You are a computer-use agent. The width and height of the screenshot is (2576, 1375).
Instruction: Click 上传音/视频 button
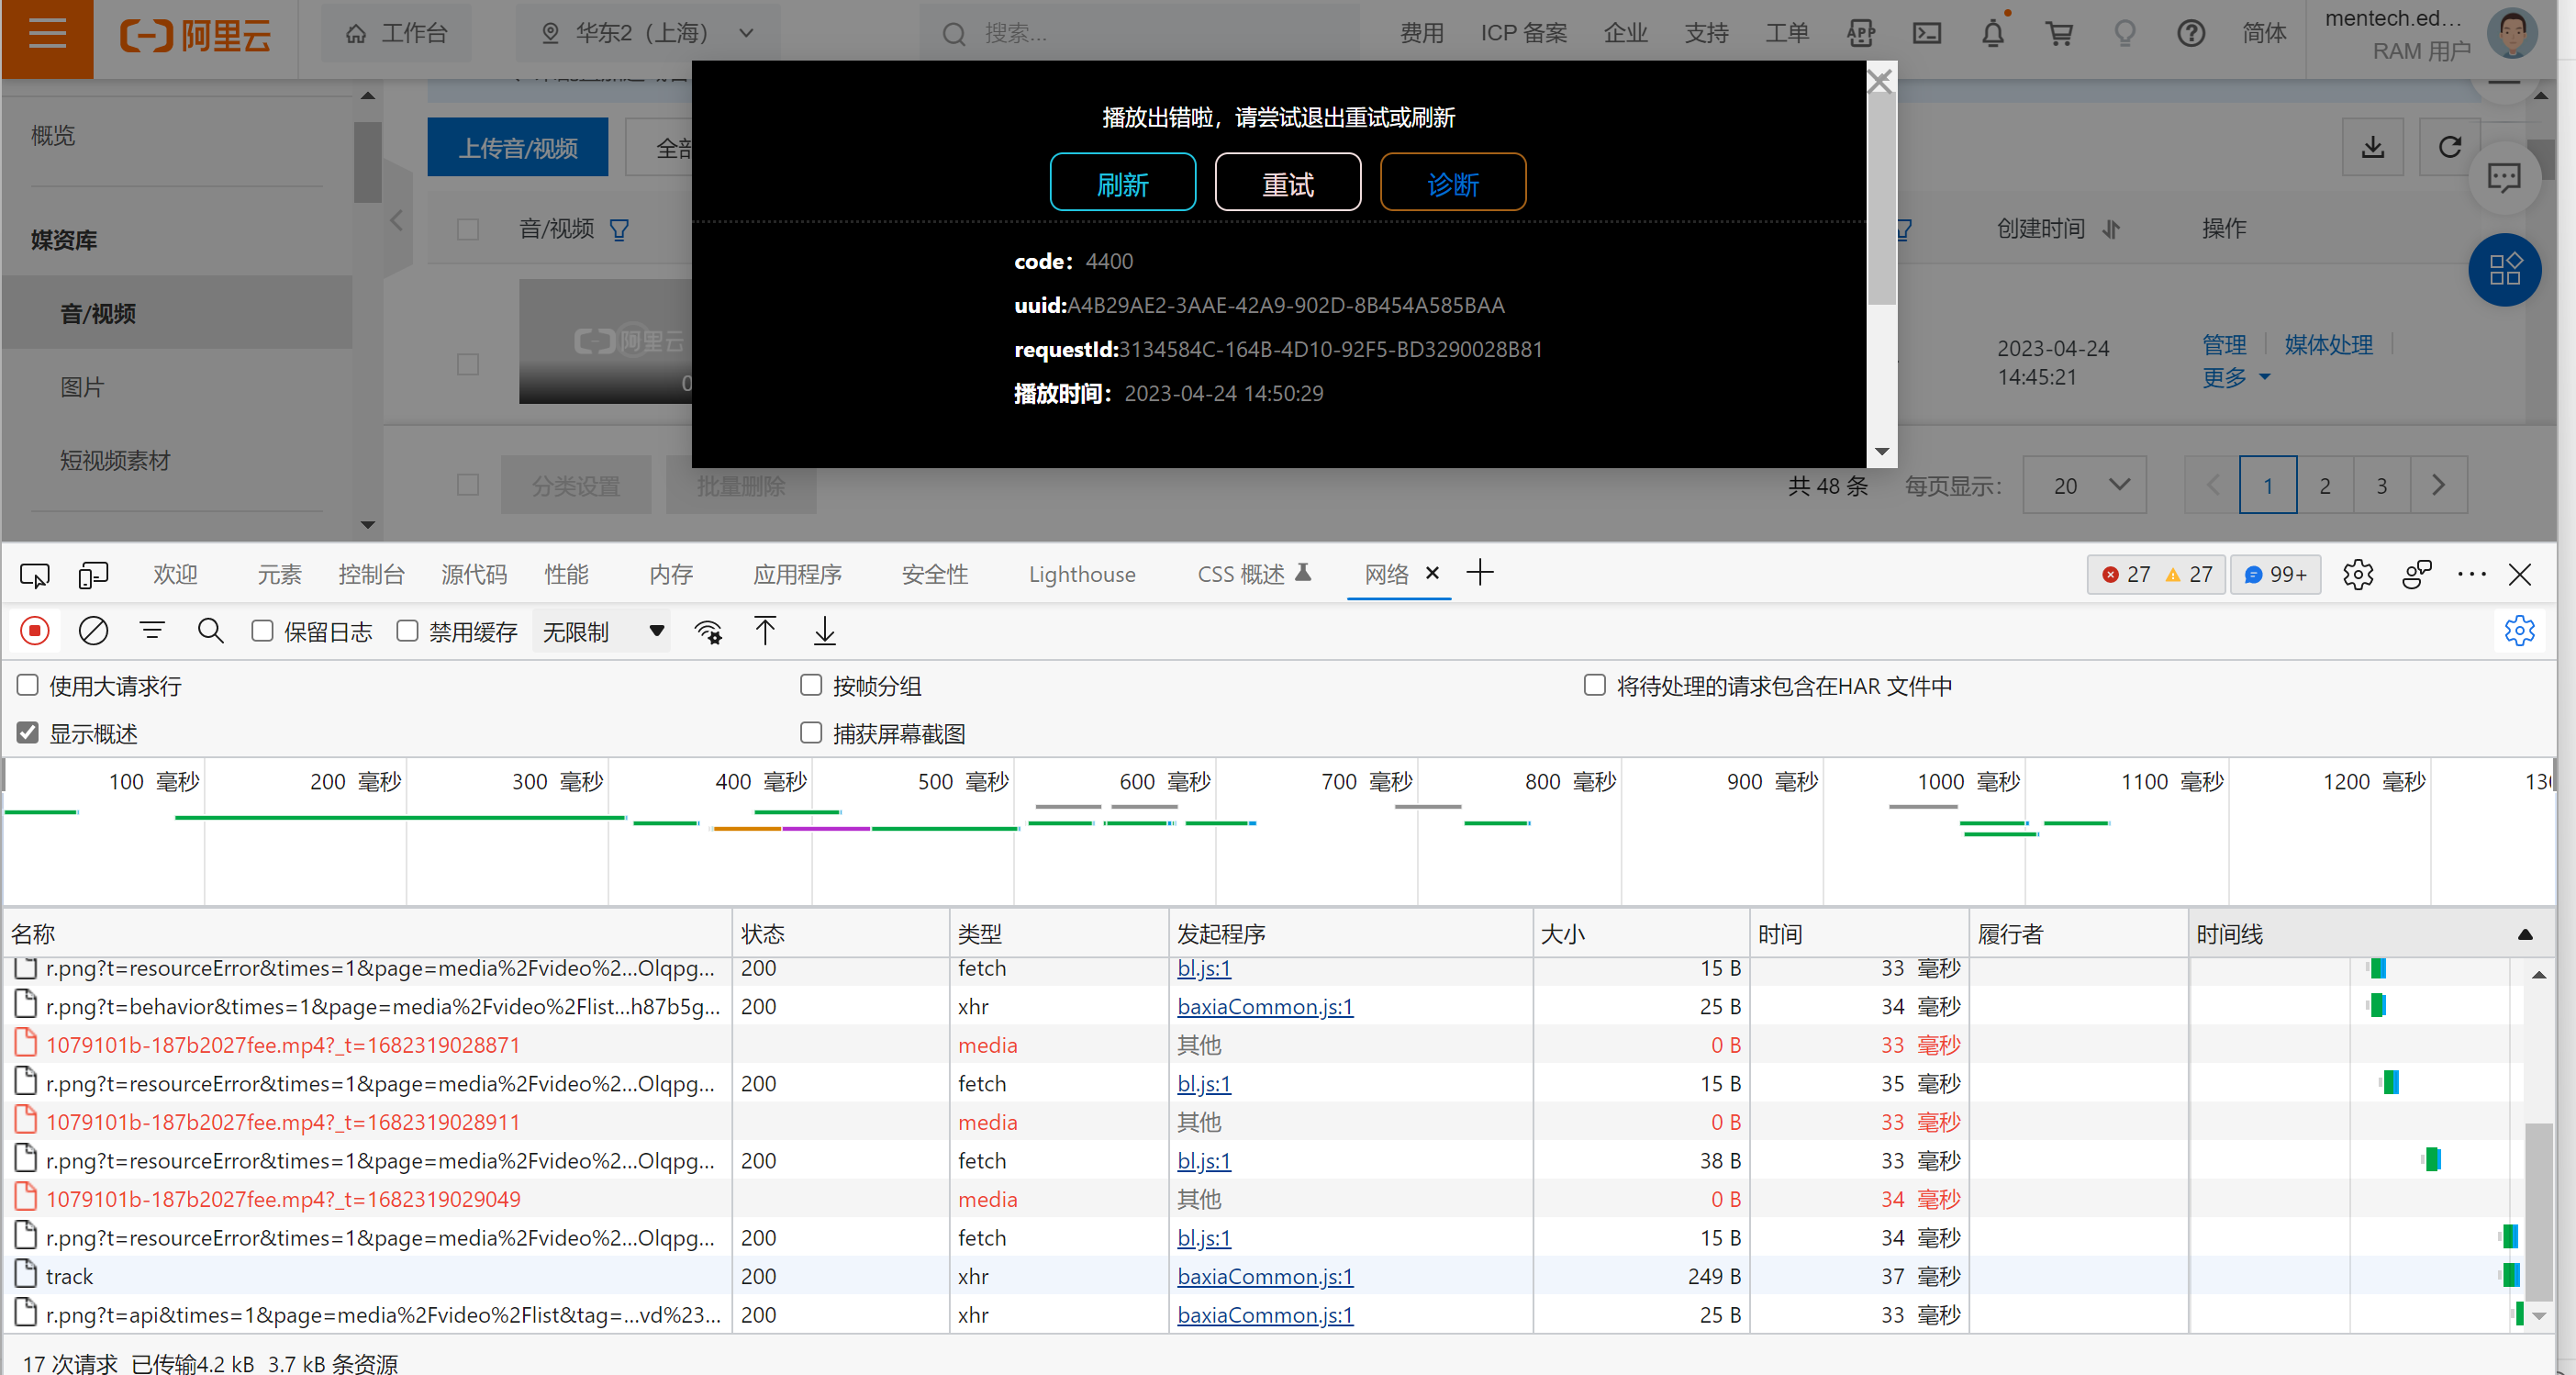(x=517, y=147)
